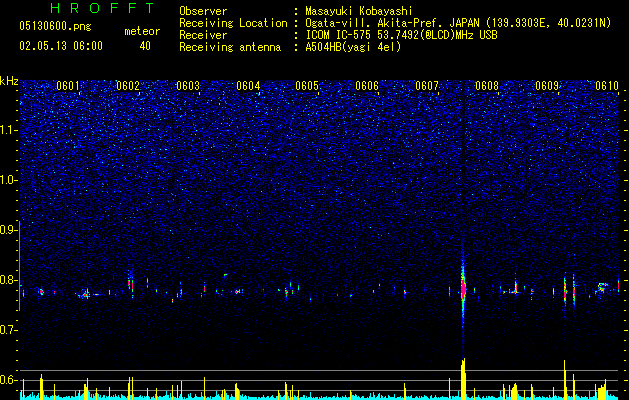Click the 0.7 frequency axis label

tap(8, 330)
